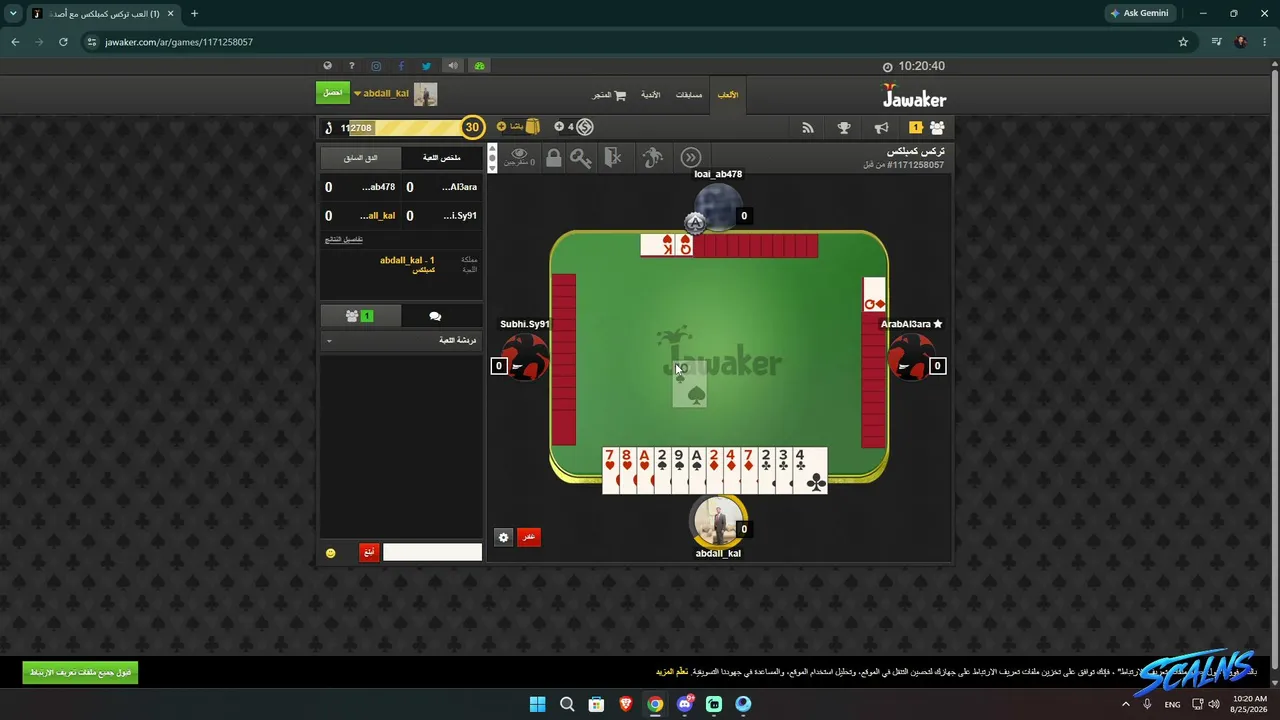This screenshot has width=1280, height=720.
Task: Switch to the previous trick tab
Action: click(x=361, y=158)
